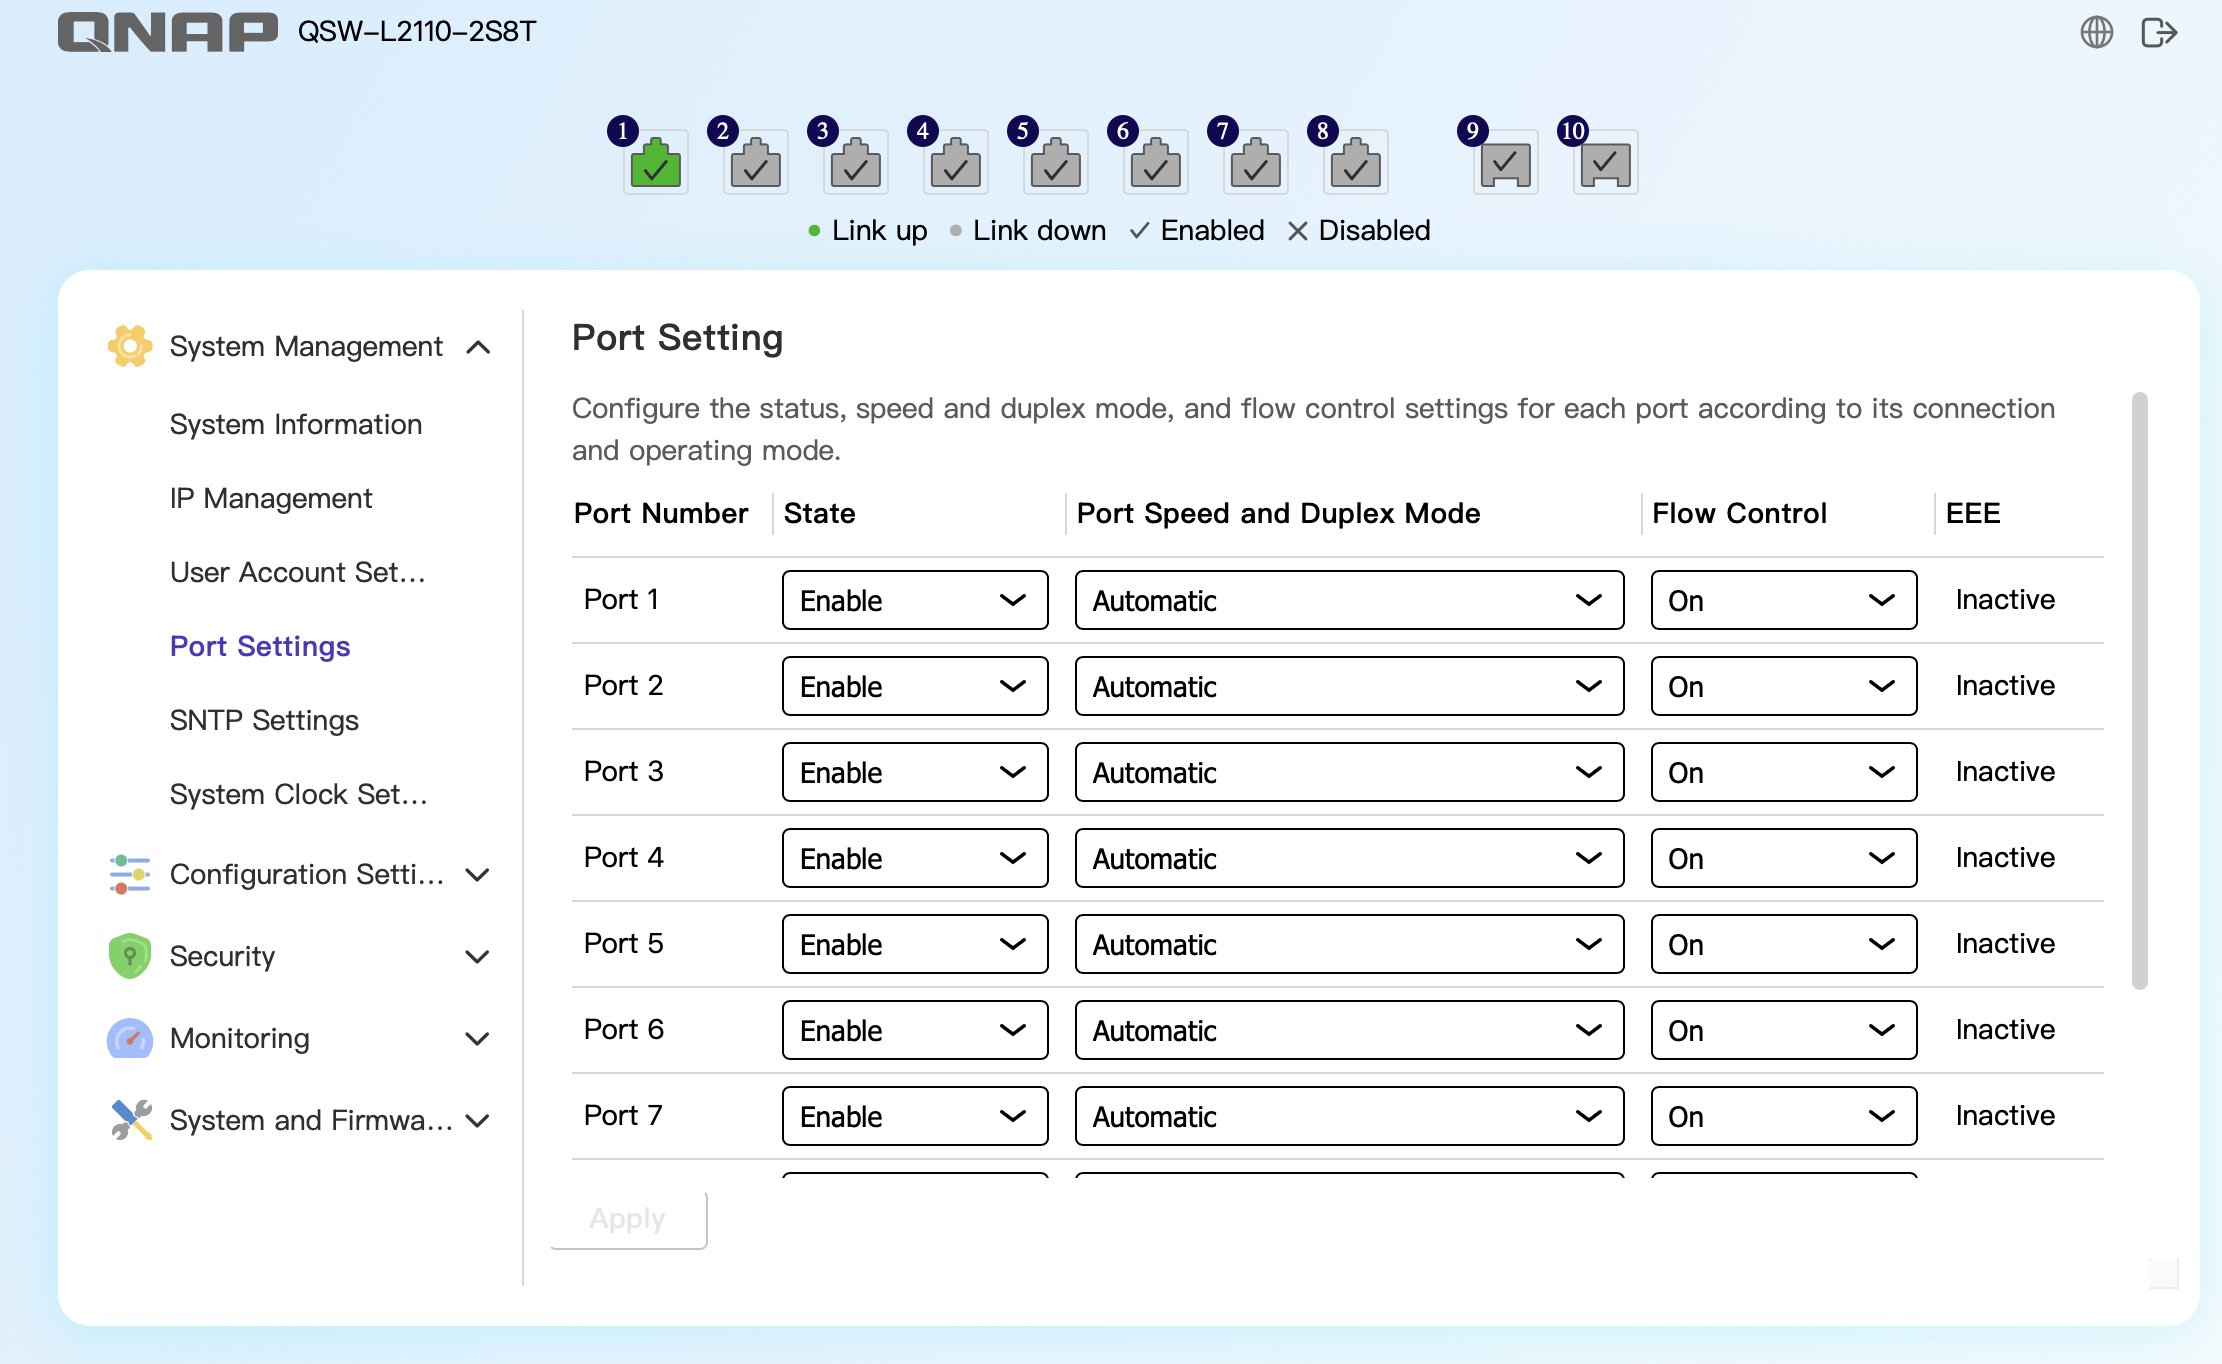Image resolution: width=2222 pixels, height=1364 pixels.
Task: Click the Port 5 row label
Action: (x=623, y=943)
